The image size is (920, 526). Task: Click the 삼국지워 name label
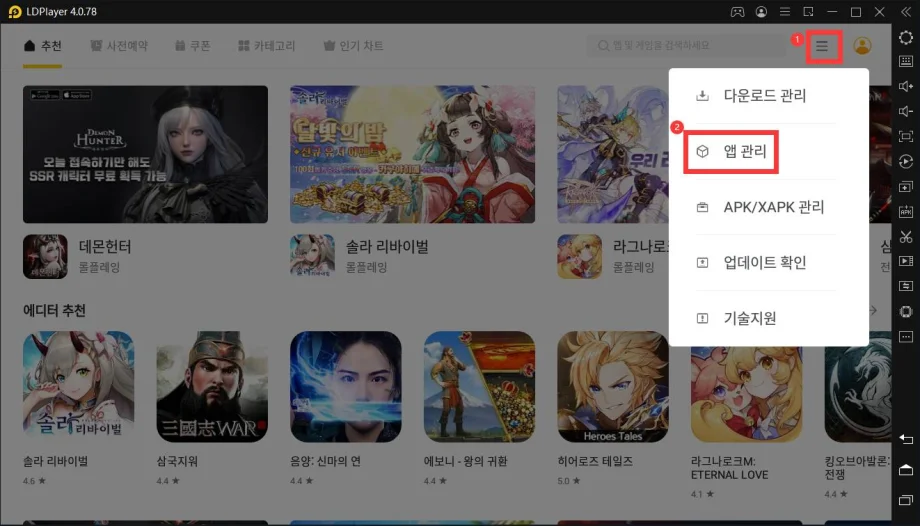(177, 461)
